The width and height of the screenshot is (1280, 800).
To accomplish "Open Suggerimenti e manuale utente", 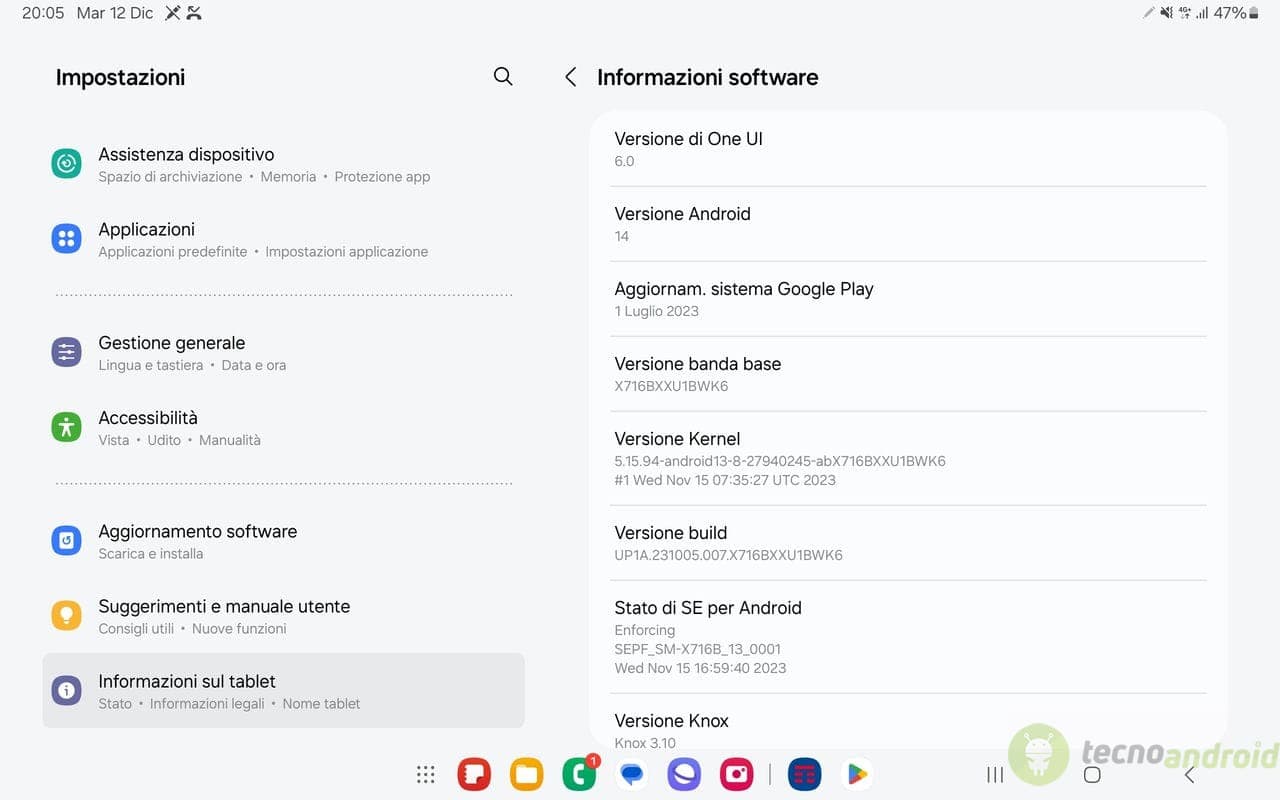I will tap(283, 616).
